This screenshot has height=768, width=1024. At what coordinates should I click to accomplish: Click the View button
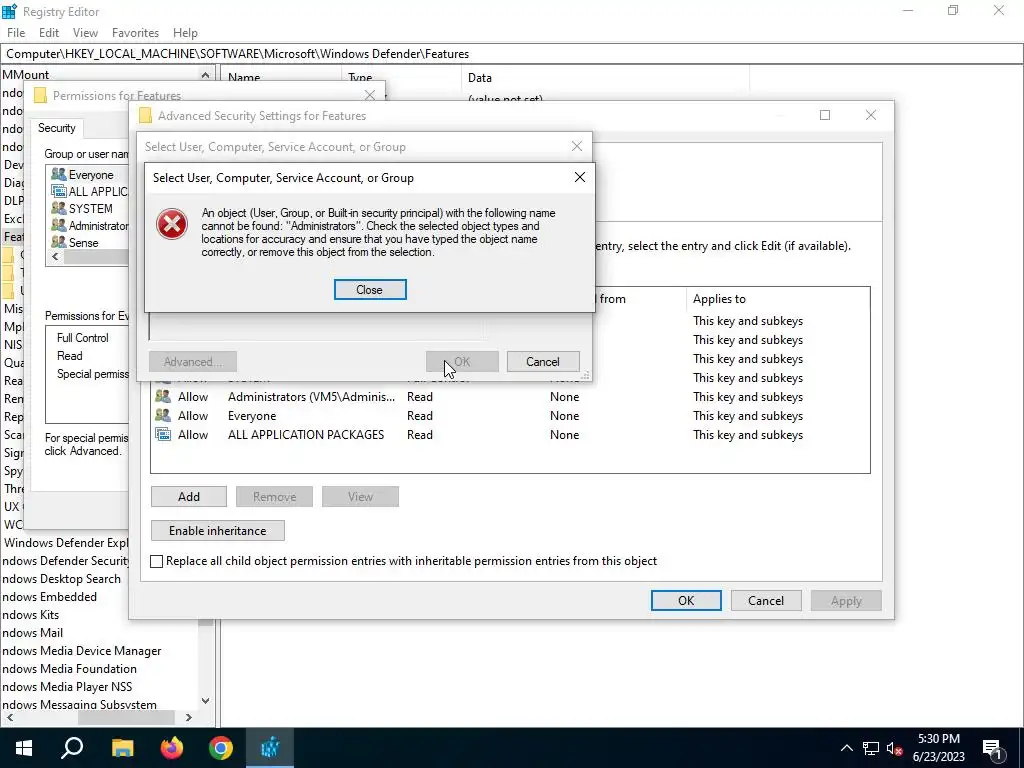pos(360,496)
